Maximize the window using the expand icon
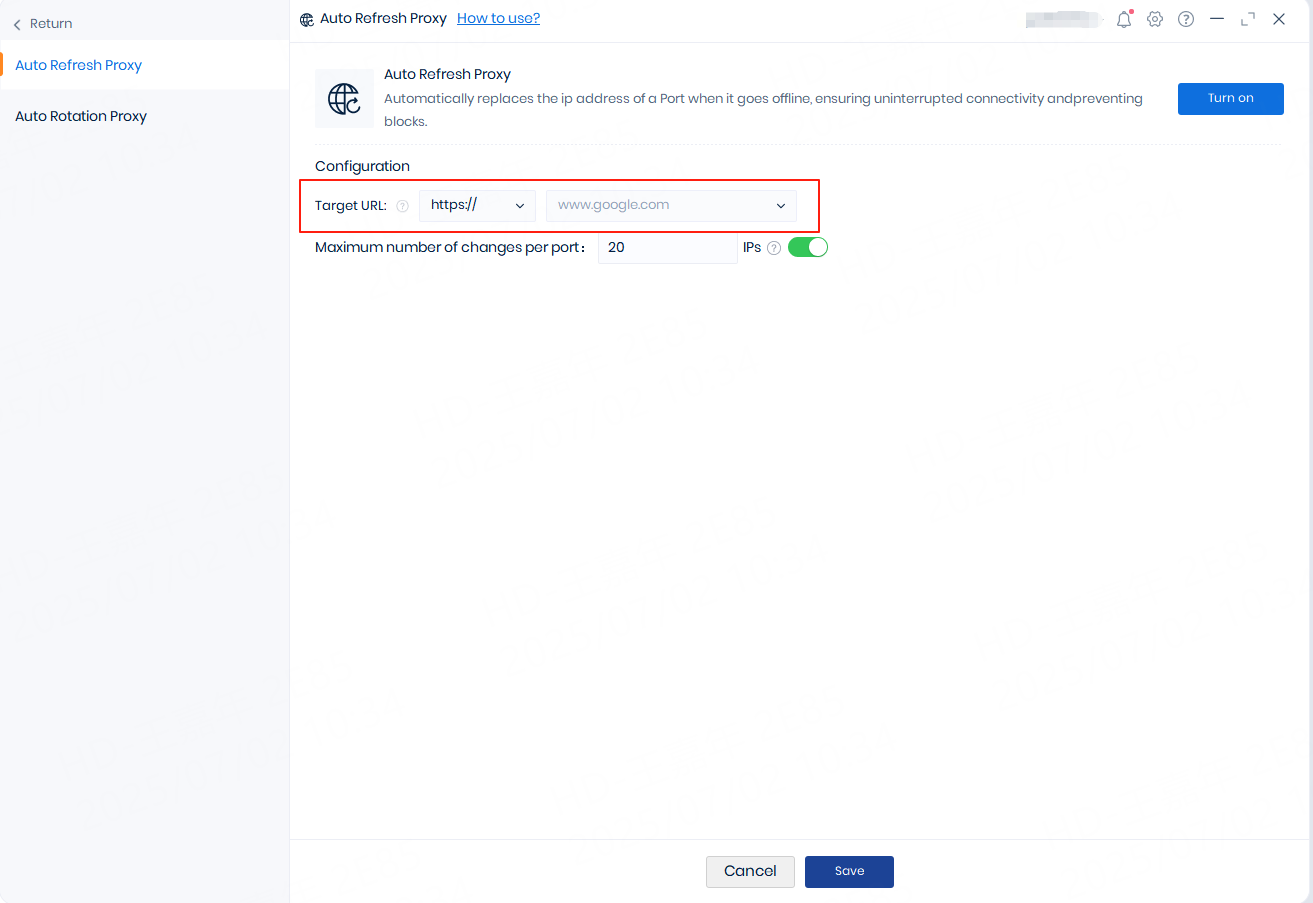This screenshot has width=1313, height=903. pos(1247,19)
